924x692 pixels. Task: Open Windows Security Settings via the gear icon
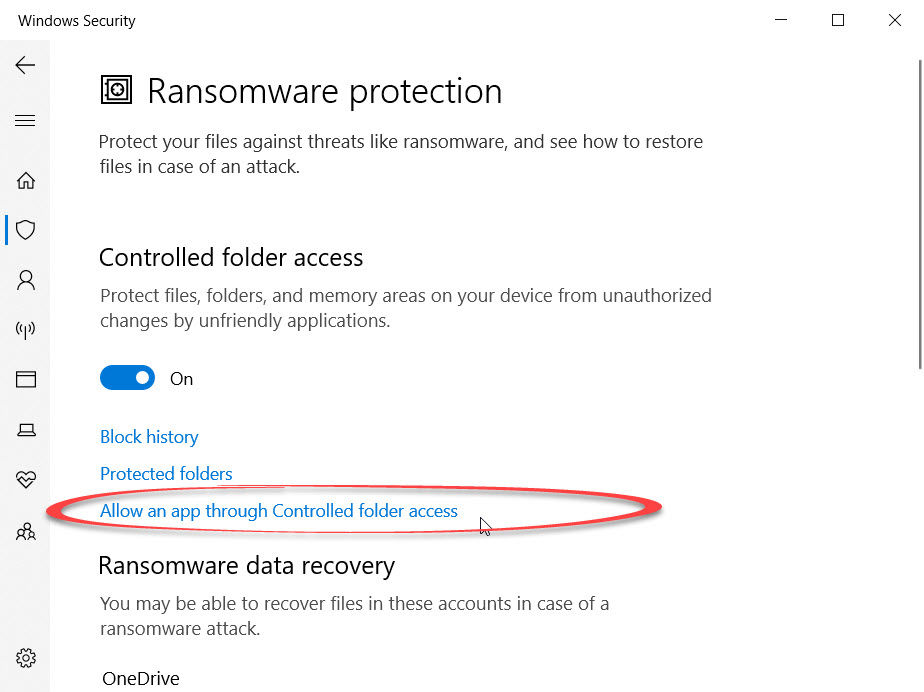pyautogui.click(x=25, y=658)
